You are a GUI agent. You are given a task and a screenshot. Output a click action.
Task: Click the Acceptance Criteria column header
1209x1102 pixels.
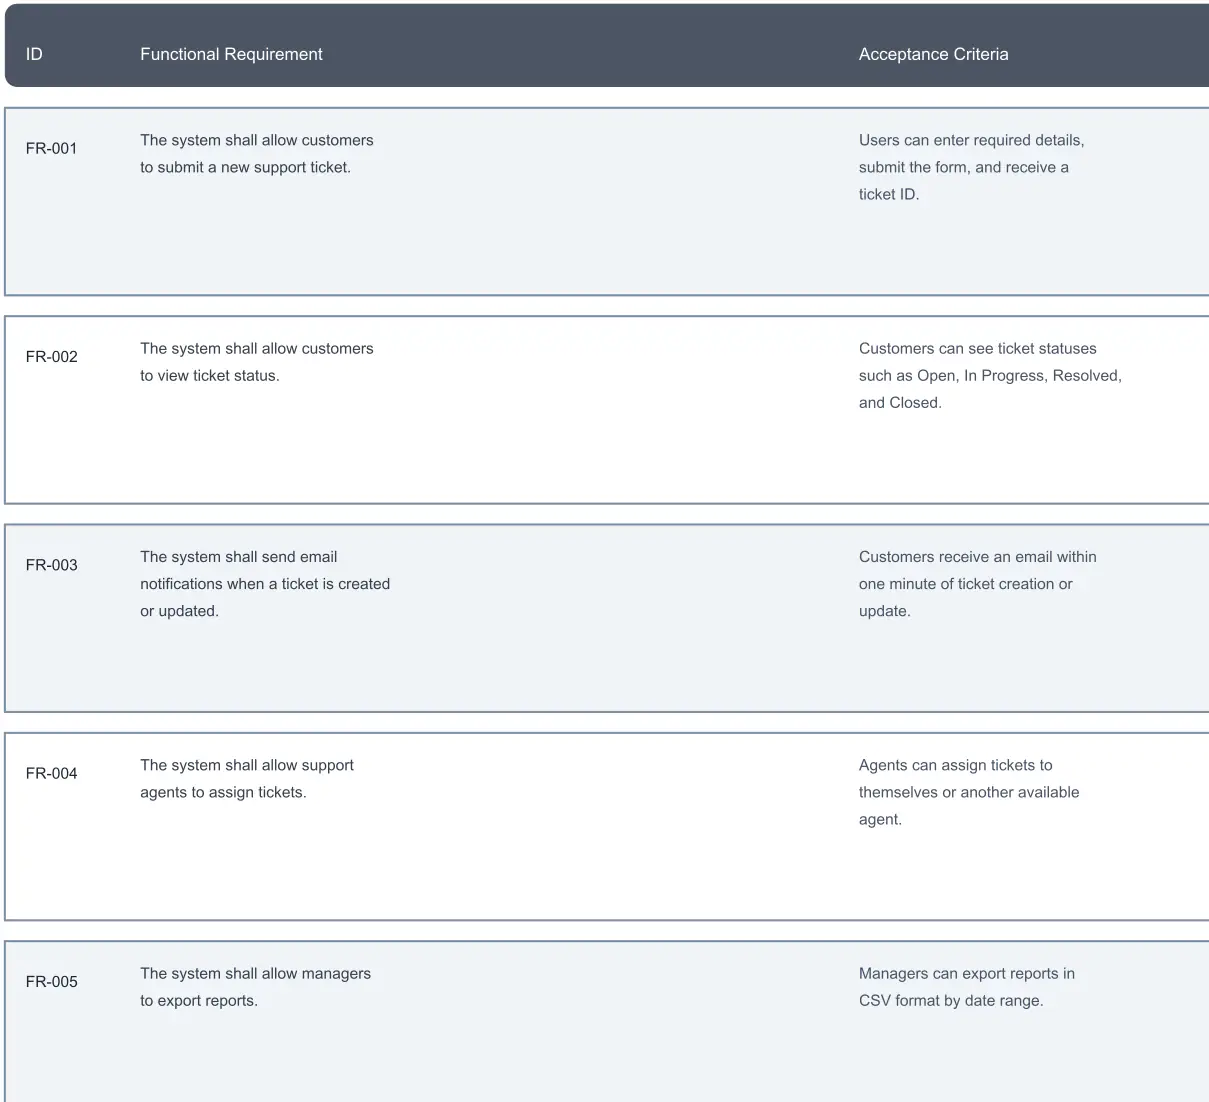[933, 54]
